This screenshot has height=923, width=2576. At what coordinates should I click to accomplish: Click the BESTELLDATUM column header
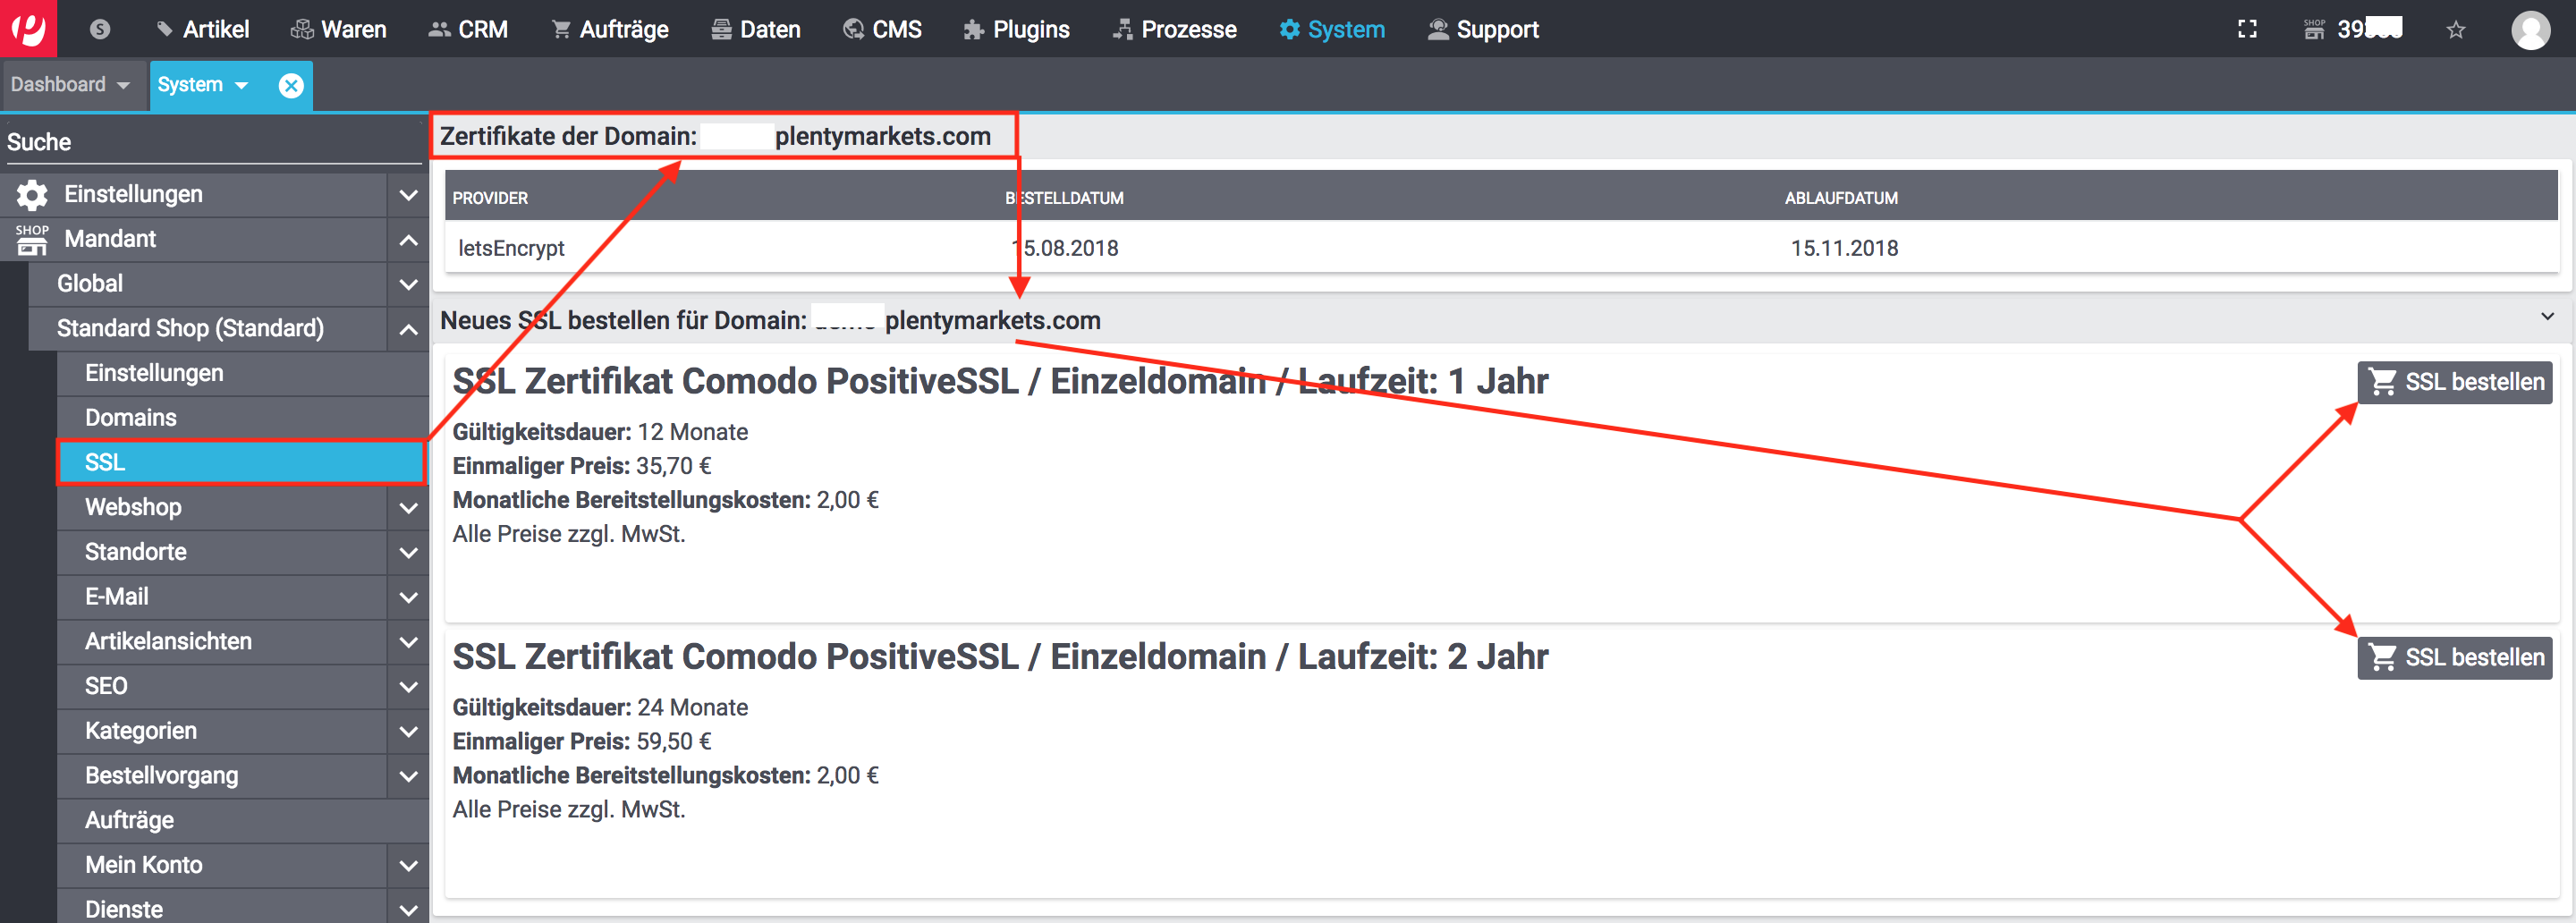click(1064, 198)
